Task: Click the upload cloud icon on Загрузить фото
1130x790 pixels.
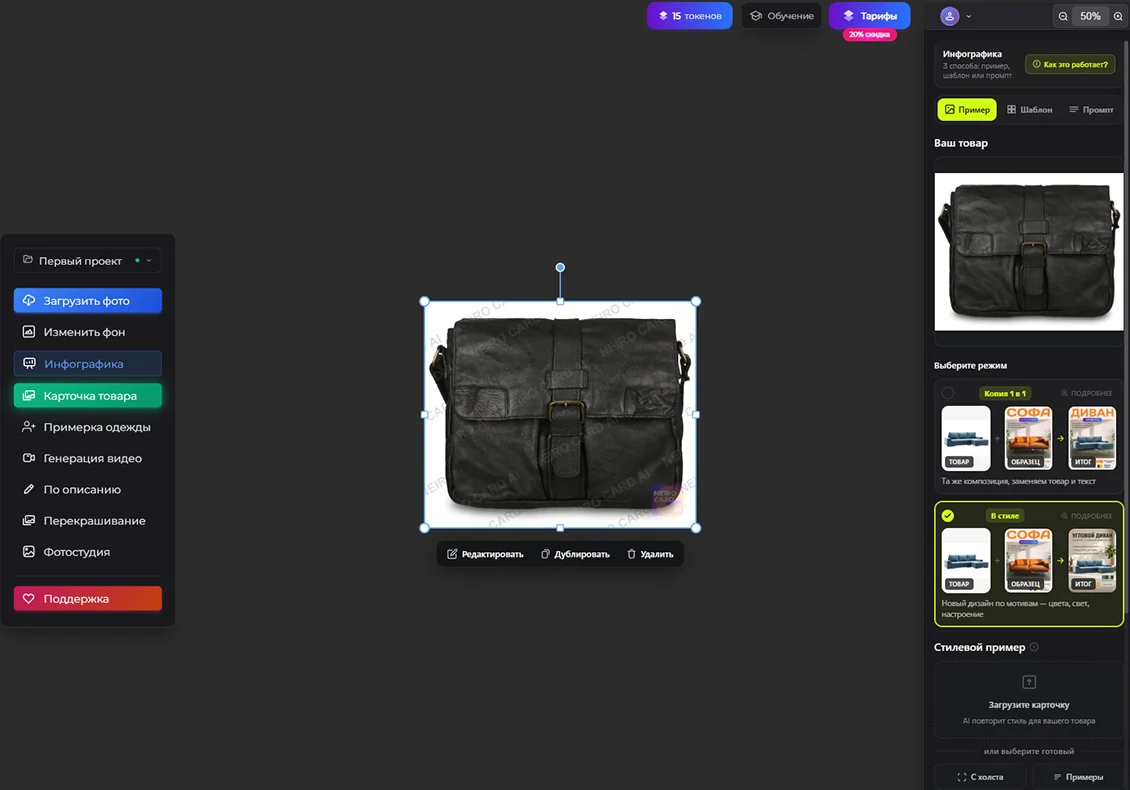Action: click(x=29, y=301)
